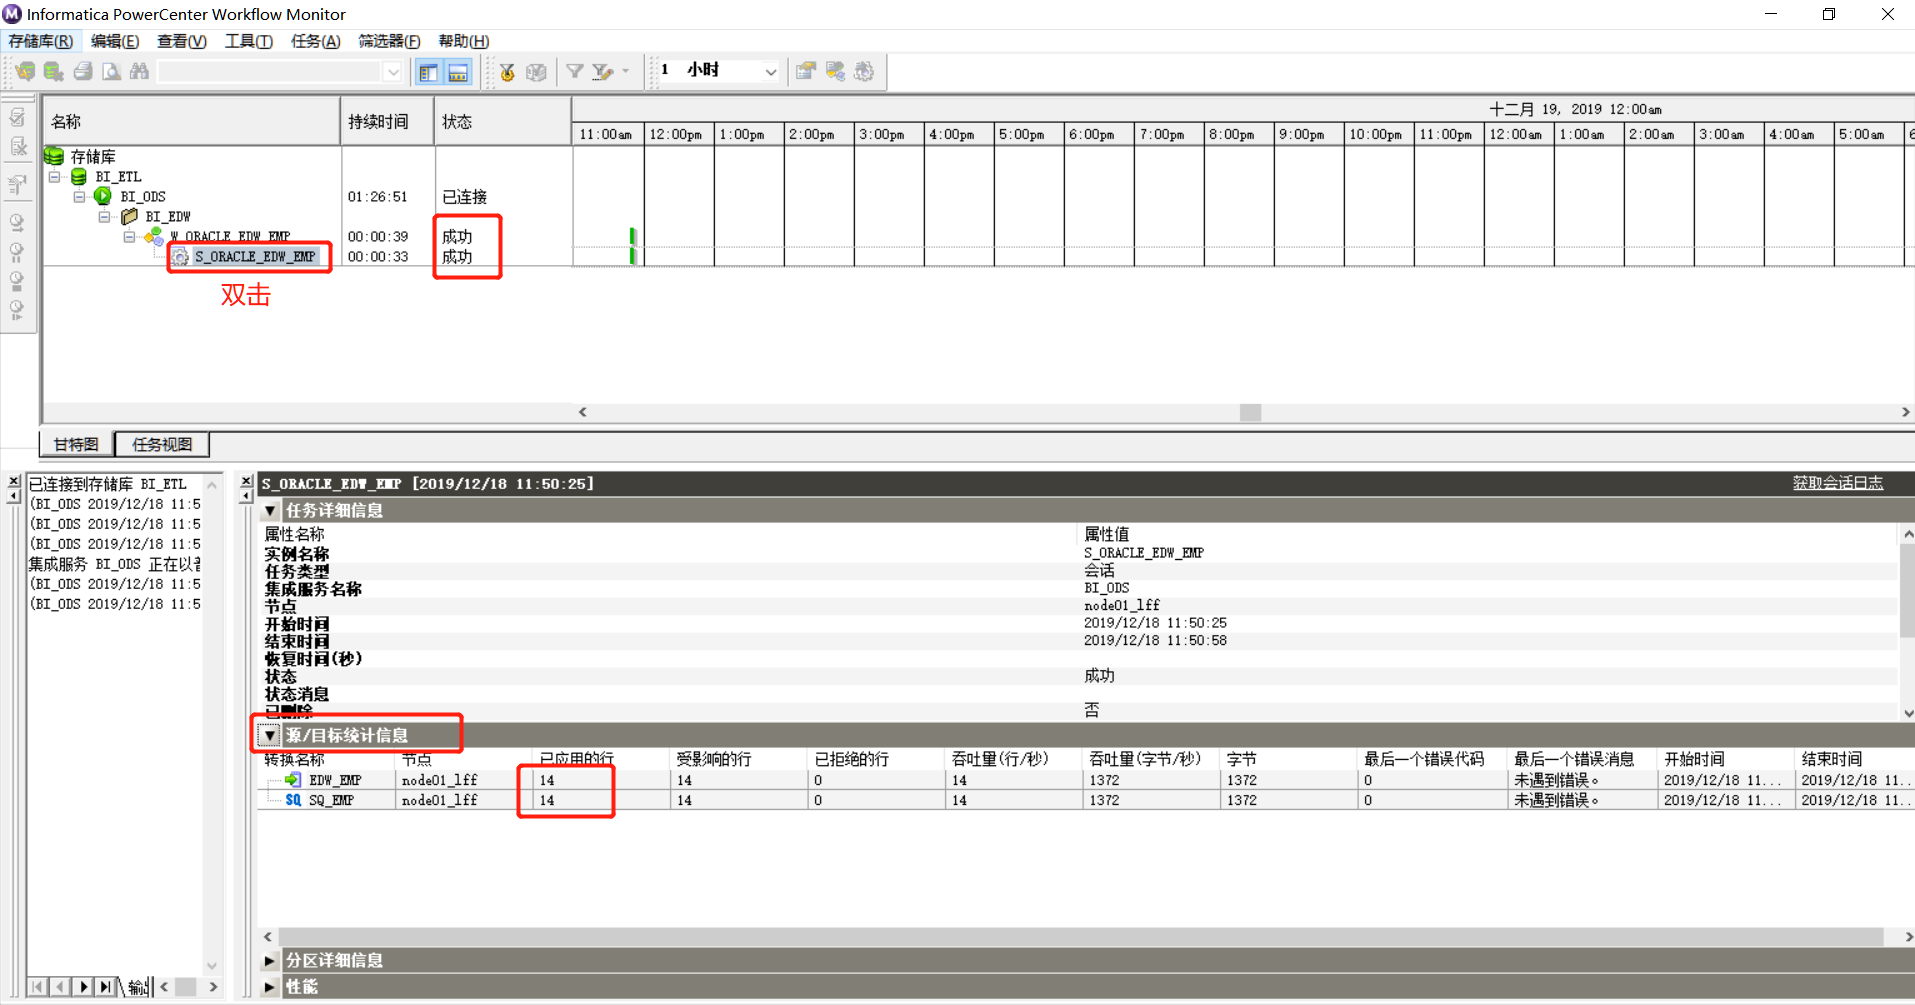The height and width of the screenshot is (1005, 1915).
Task: Open the 存储库(R) menu
Action: (40, 41)
